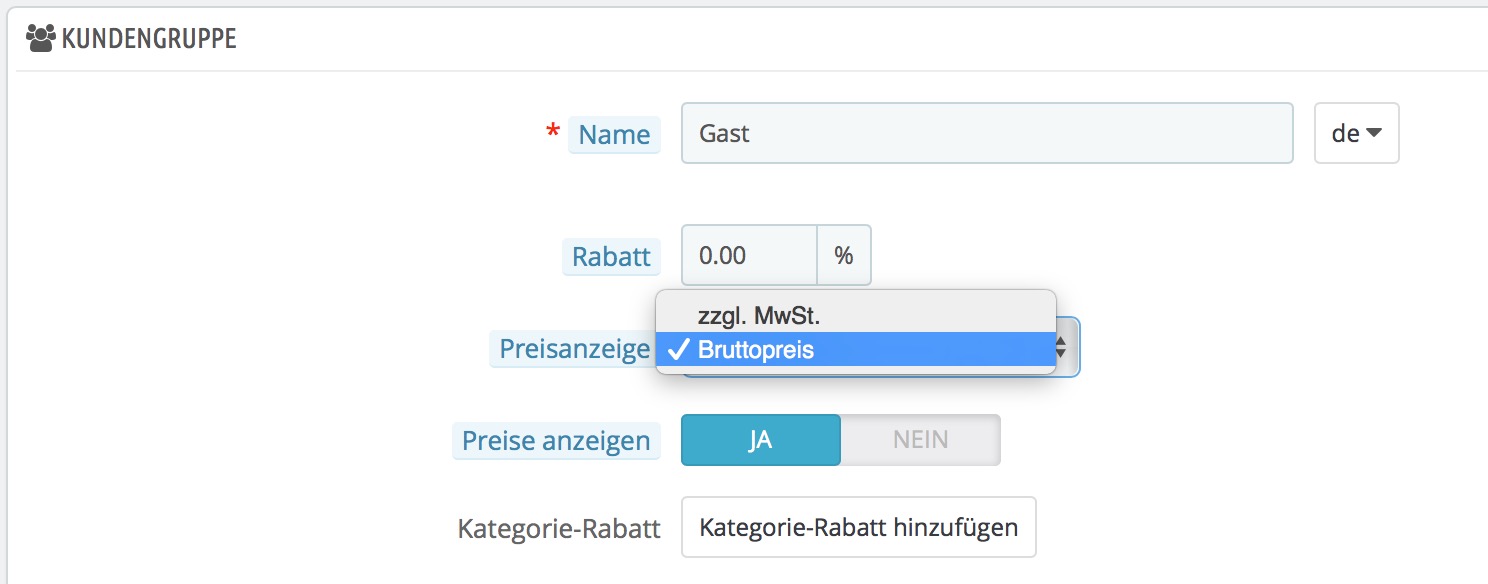This screenshot has width=1488, height=584.
Task: Click the Kundengruppe group icon
Action: [41, 39]
